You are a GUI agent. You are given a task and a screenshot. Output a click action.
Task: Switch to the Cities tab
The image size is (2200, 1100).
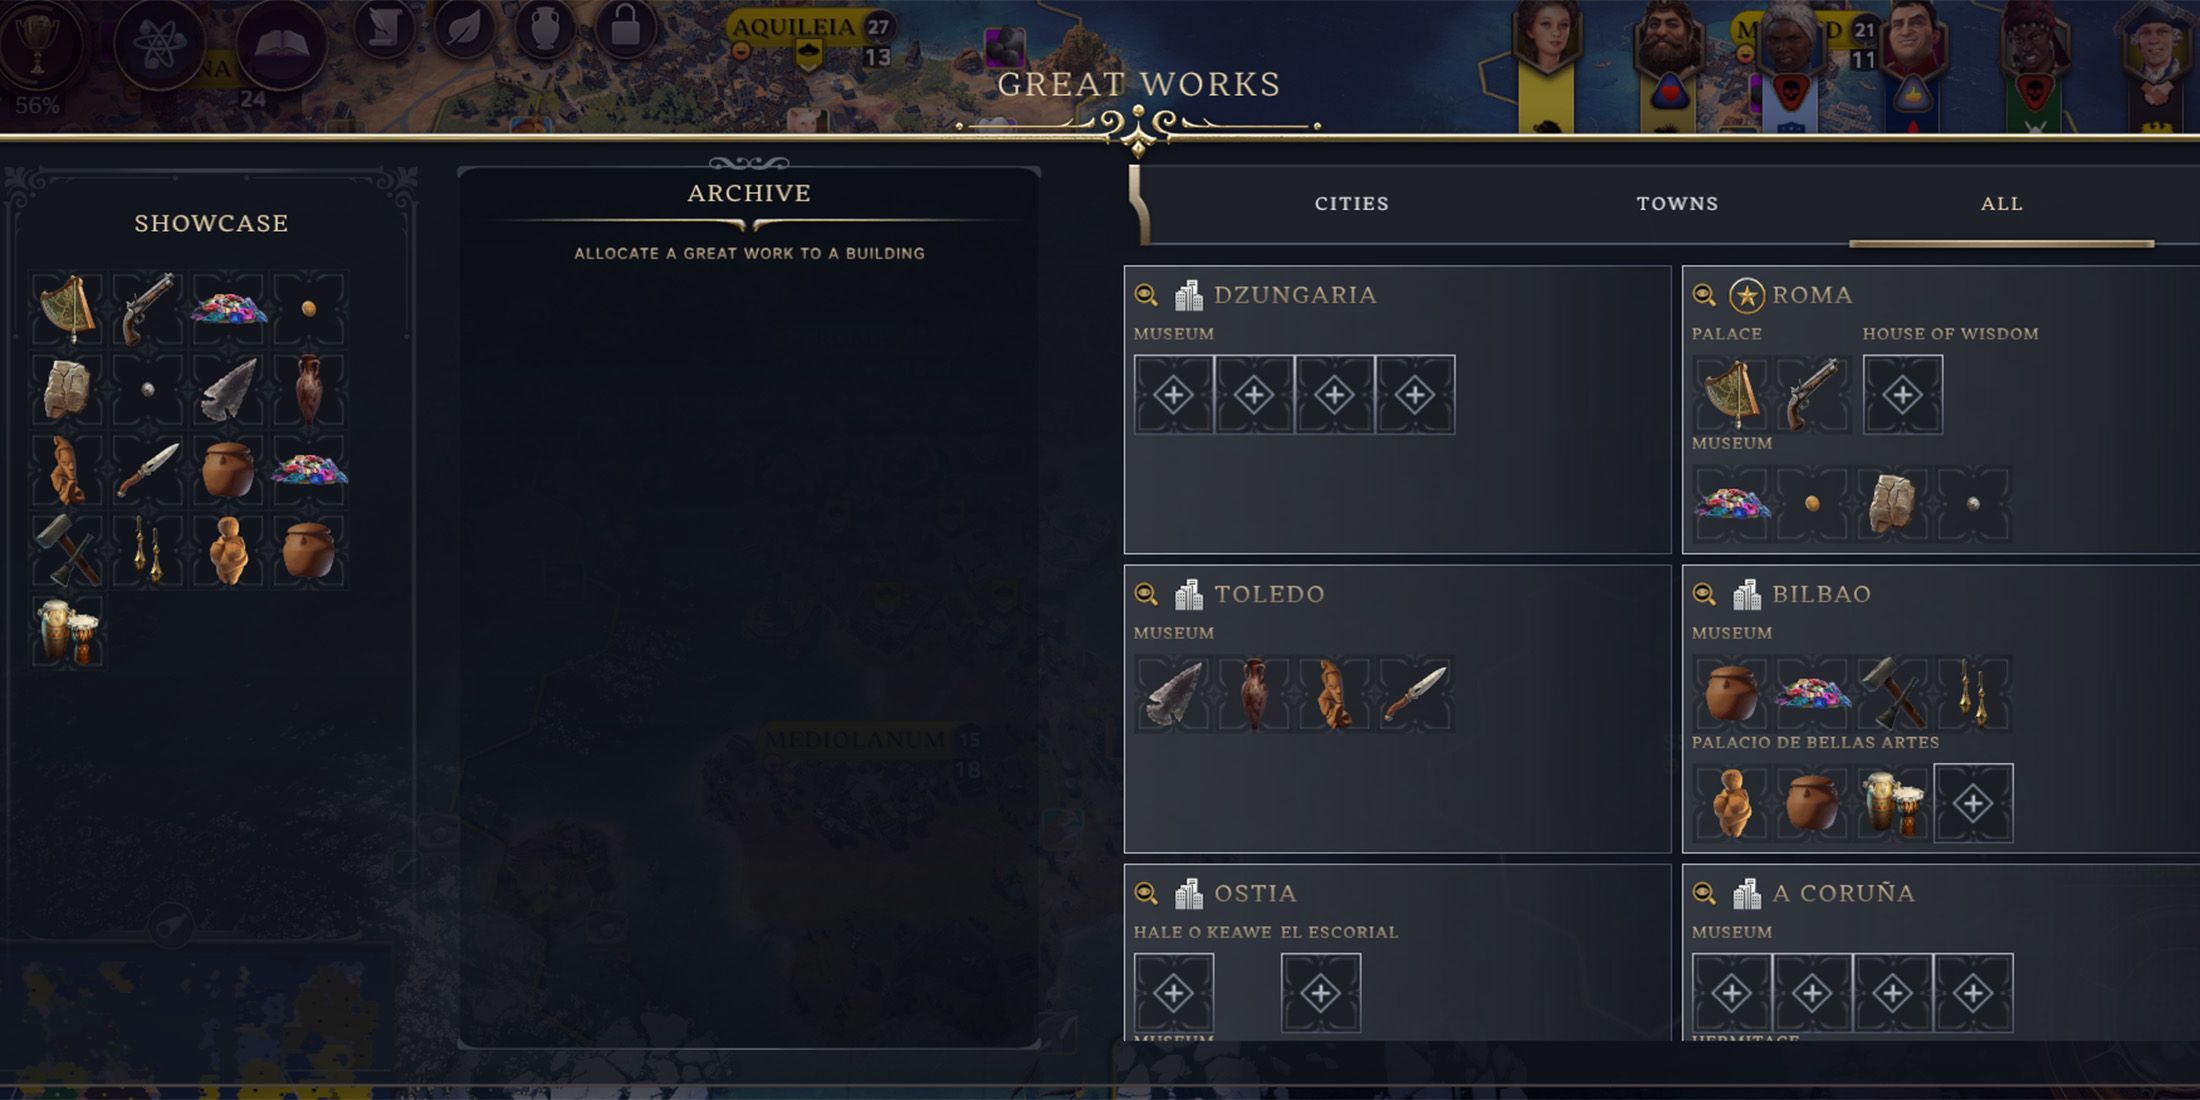click(x=1351, y=203)
